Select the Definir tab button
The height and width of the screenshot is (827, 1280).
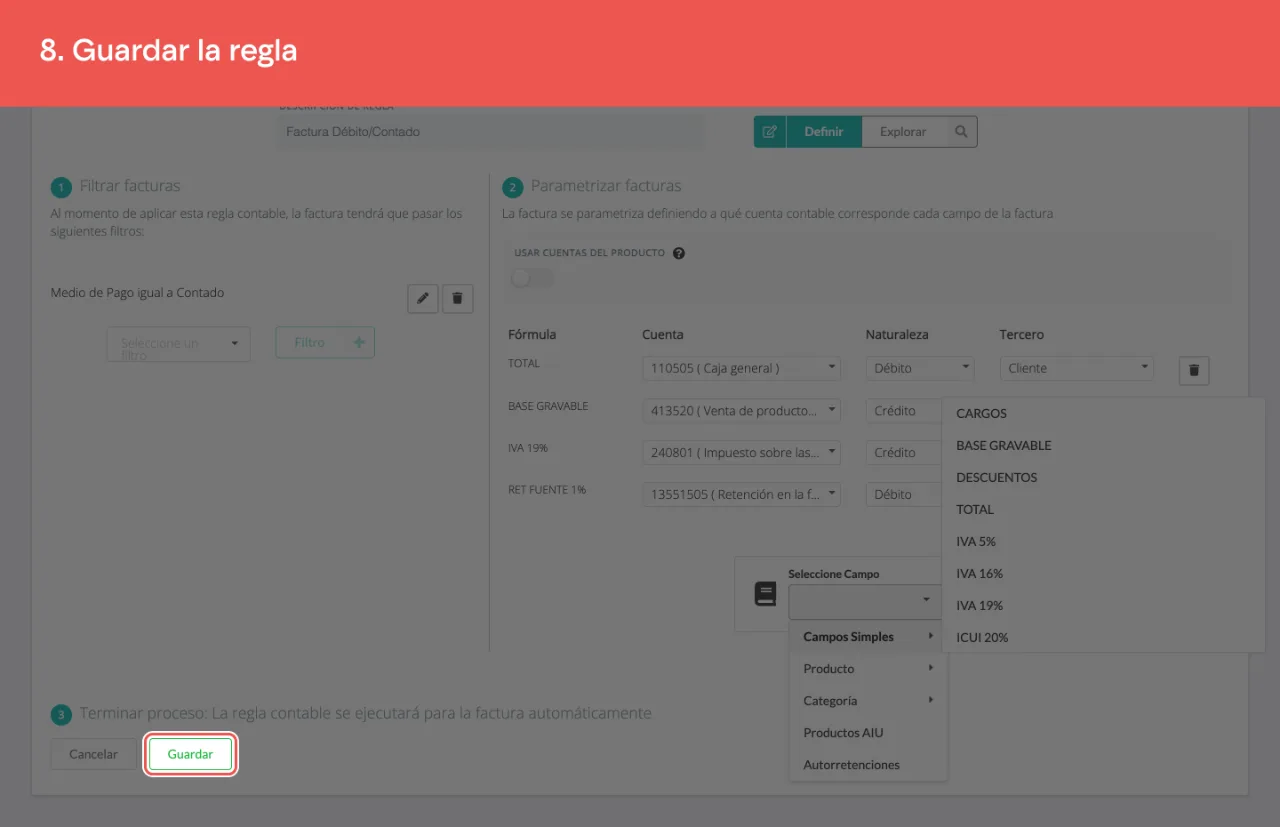tap(824, 131)
